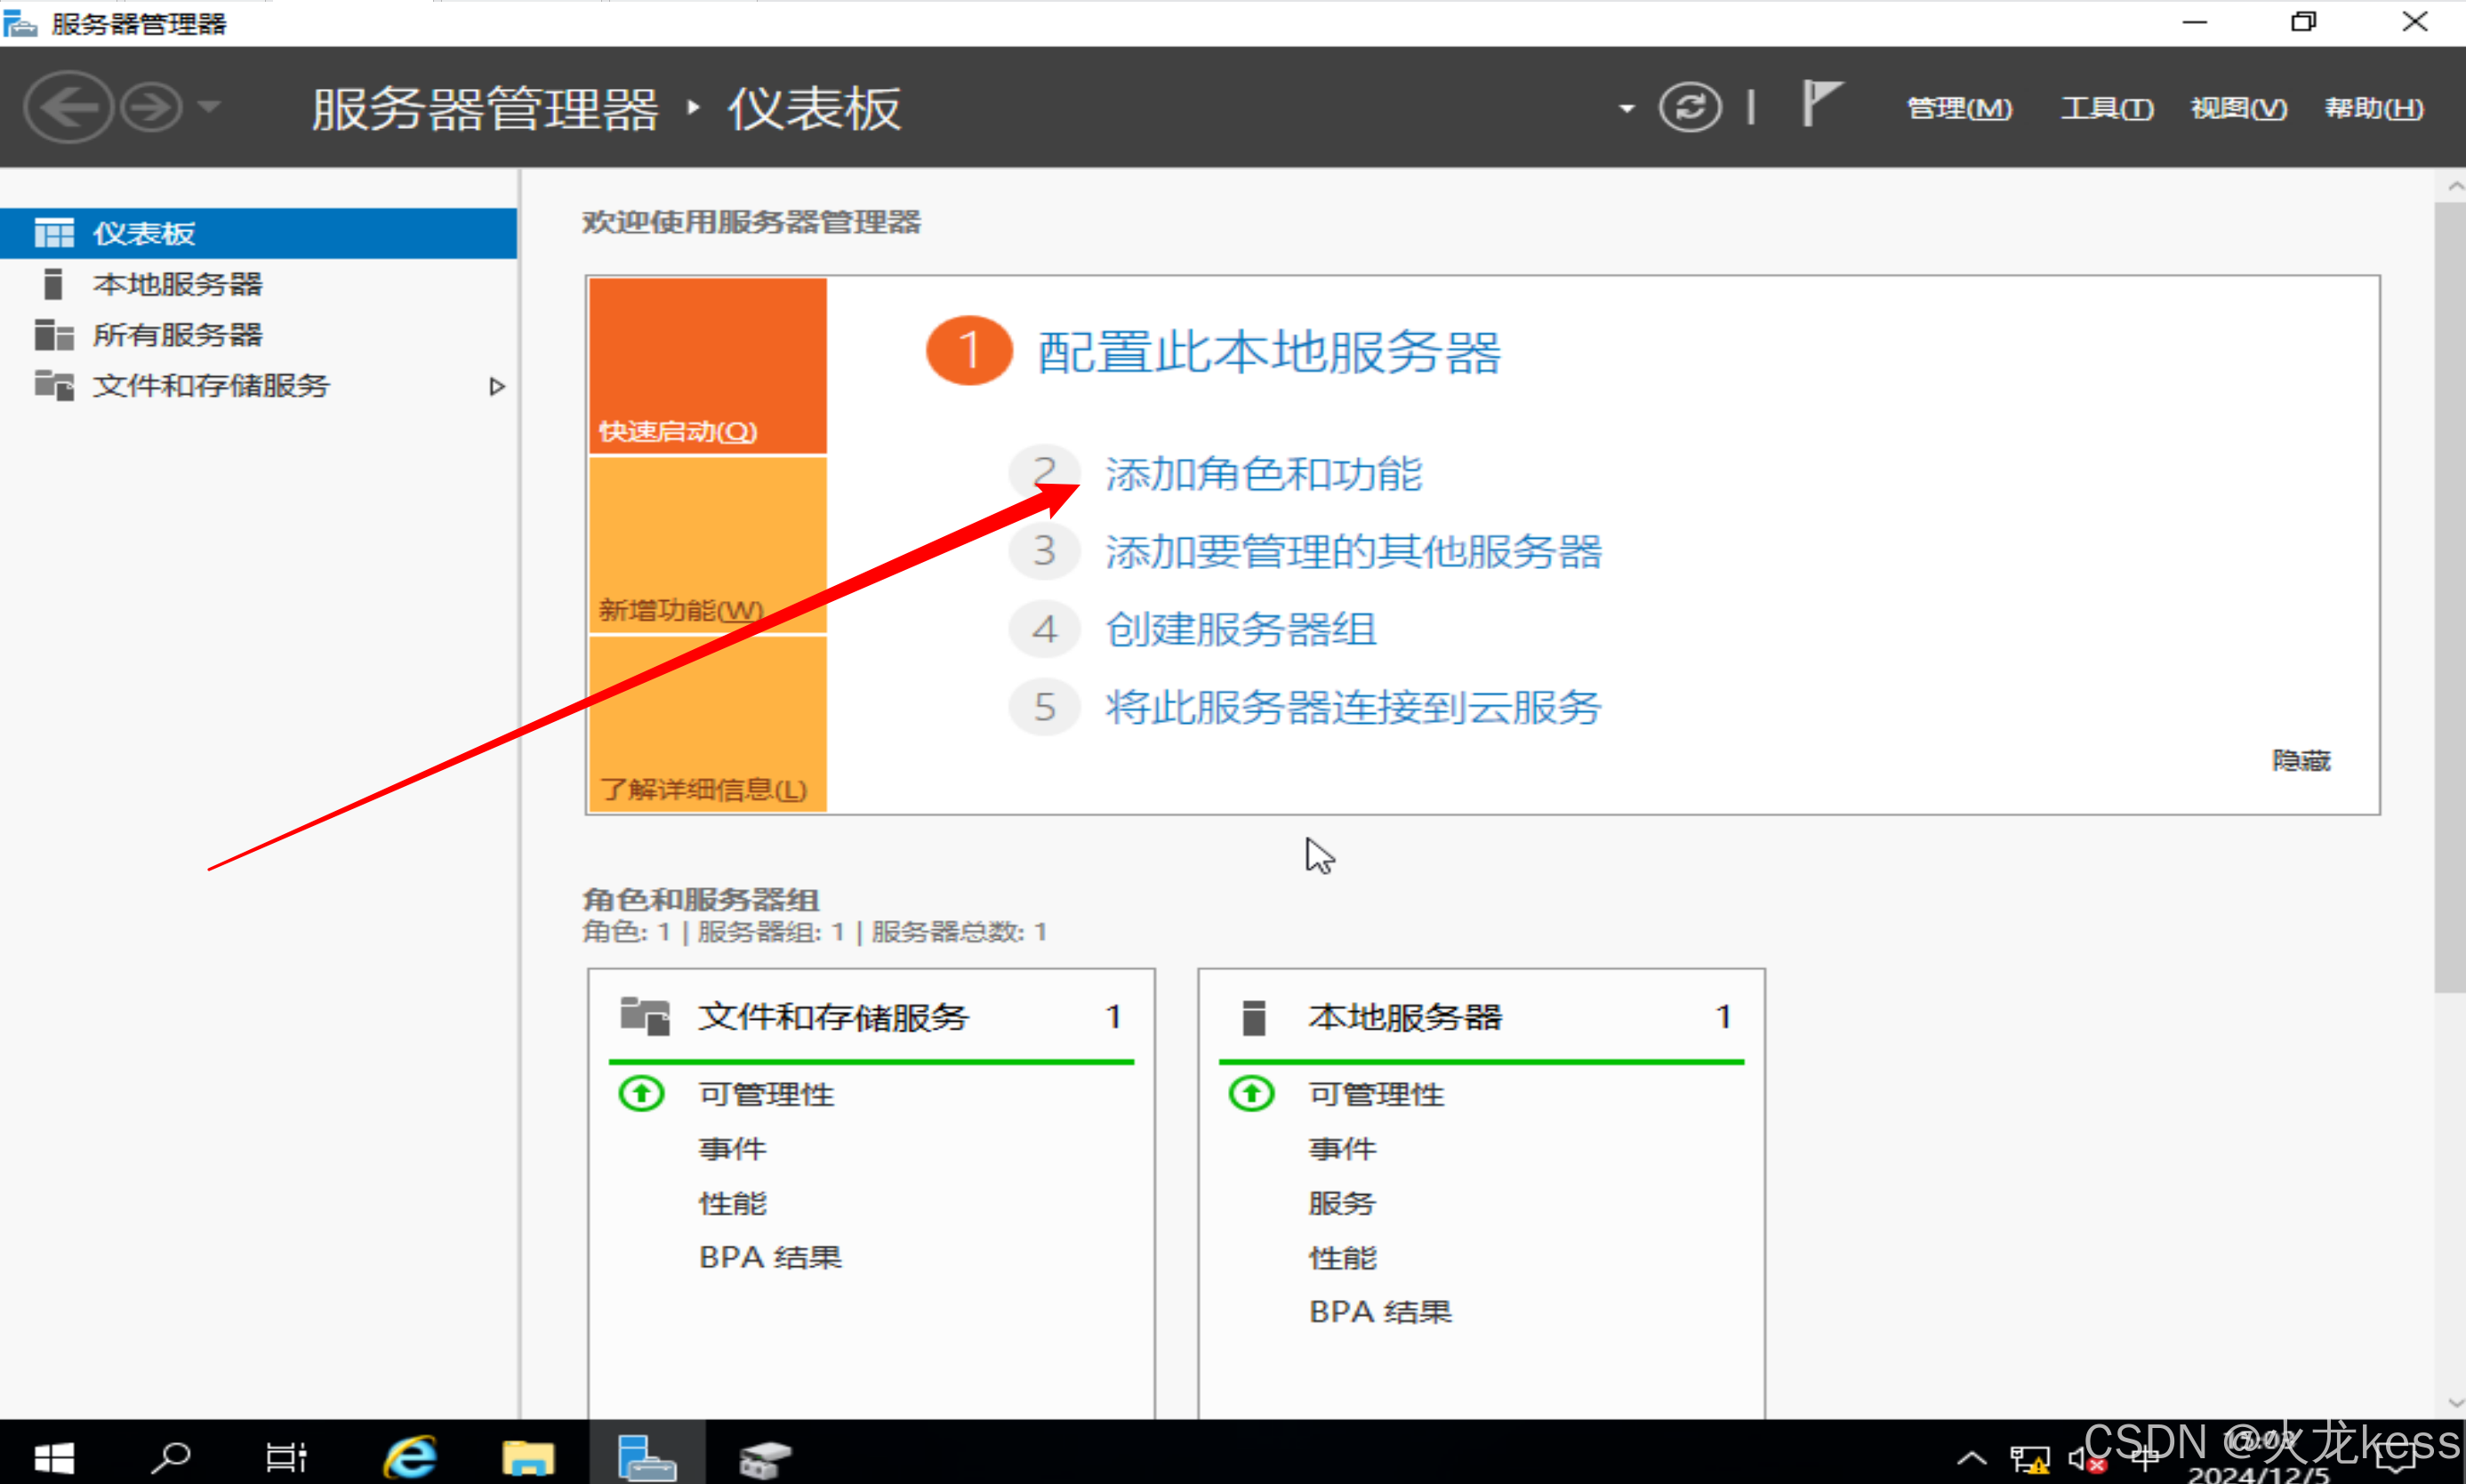2466x1484 pixels.
Task: Open the 工具(T) menu
Action: [x=2106, y=108]
